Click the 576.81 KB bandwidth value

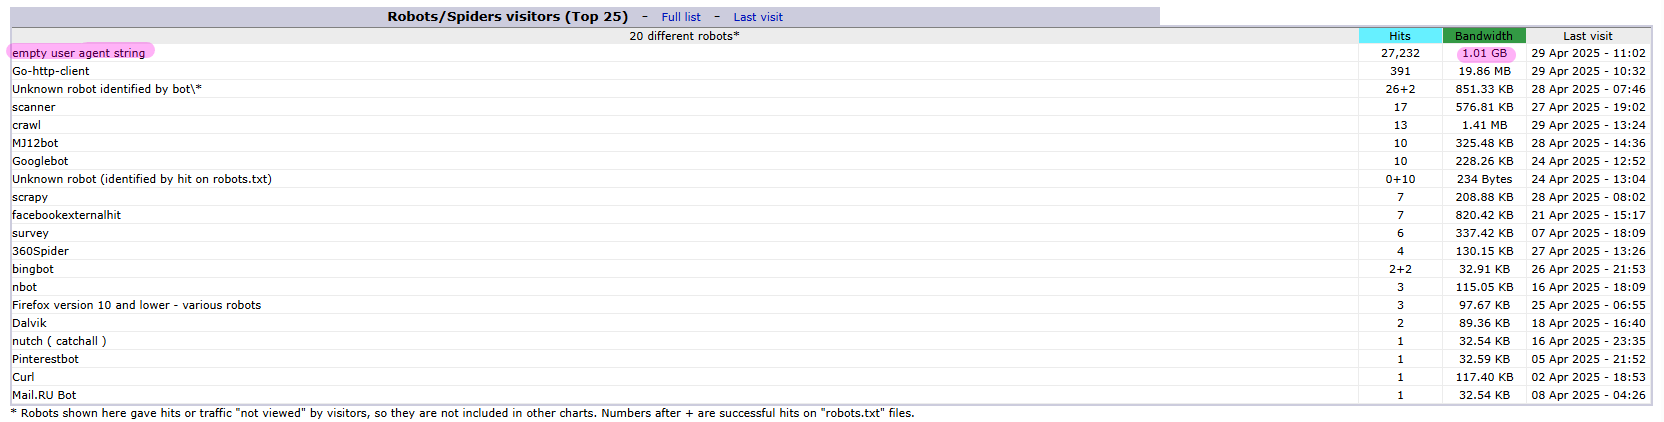pos(1484,107)
